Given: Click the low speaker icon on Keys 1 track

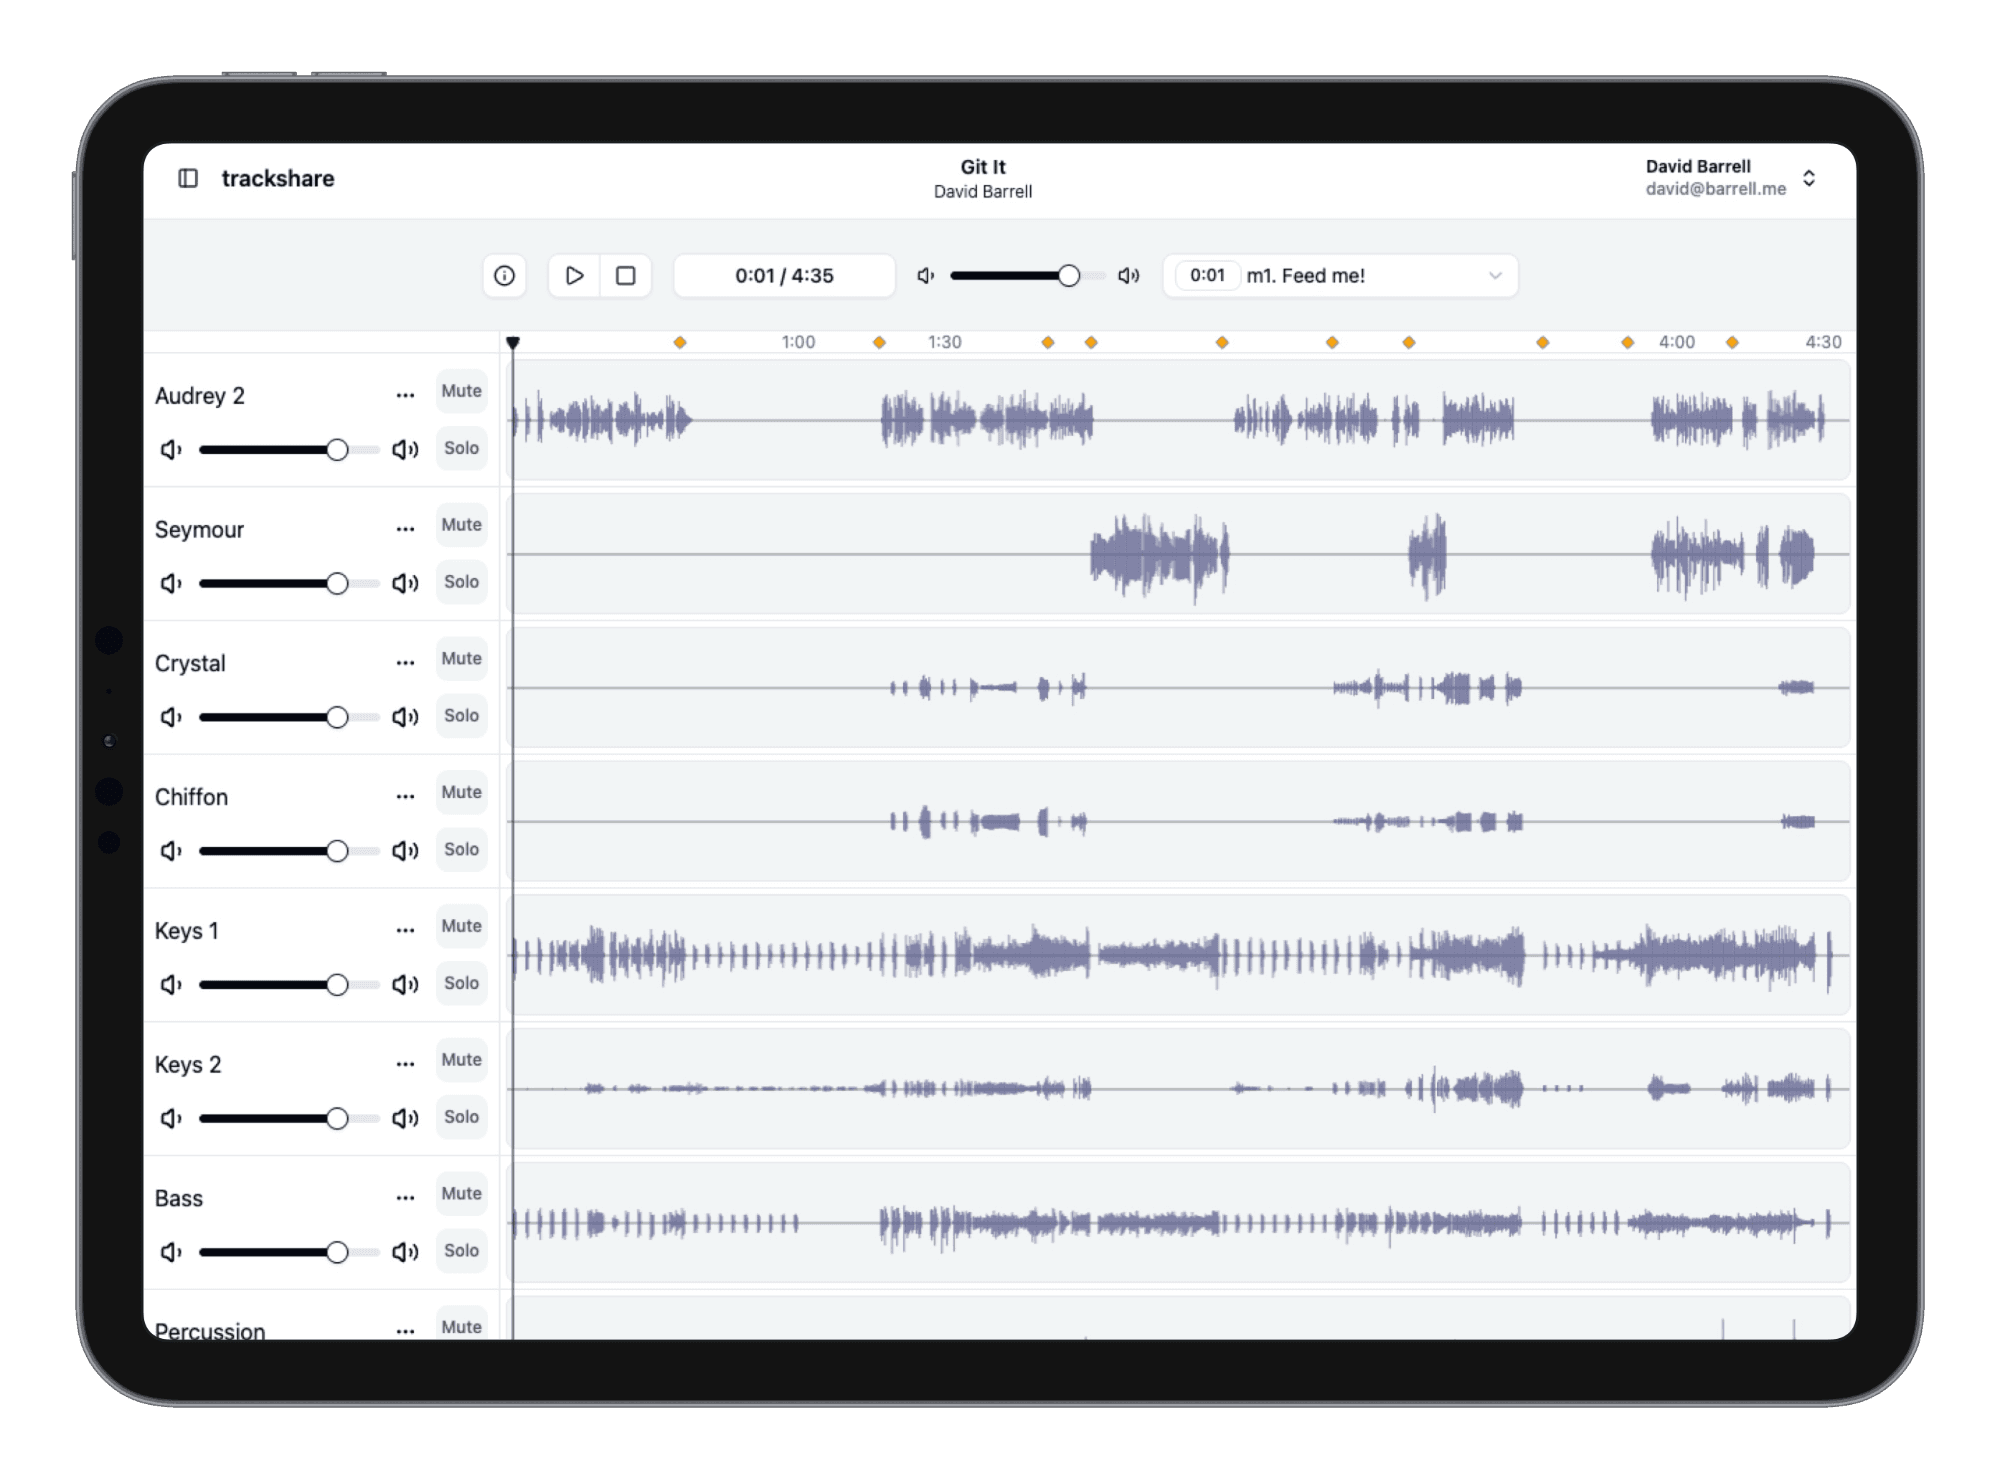Looking at the screenshot, I should pyautogui.click(x=170, y=984).
